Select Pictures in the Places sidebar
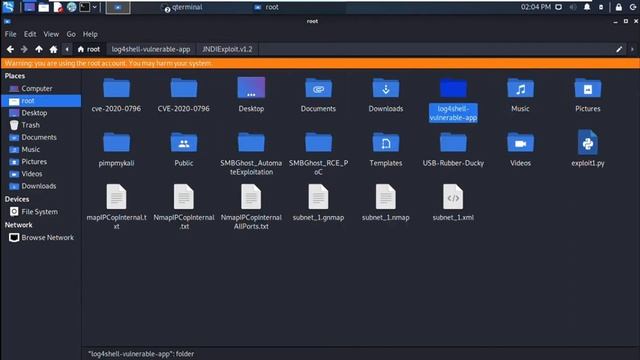Screen dimensions: 640x360 (41, 162)
